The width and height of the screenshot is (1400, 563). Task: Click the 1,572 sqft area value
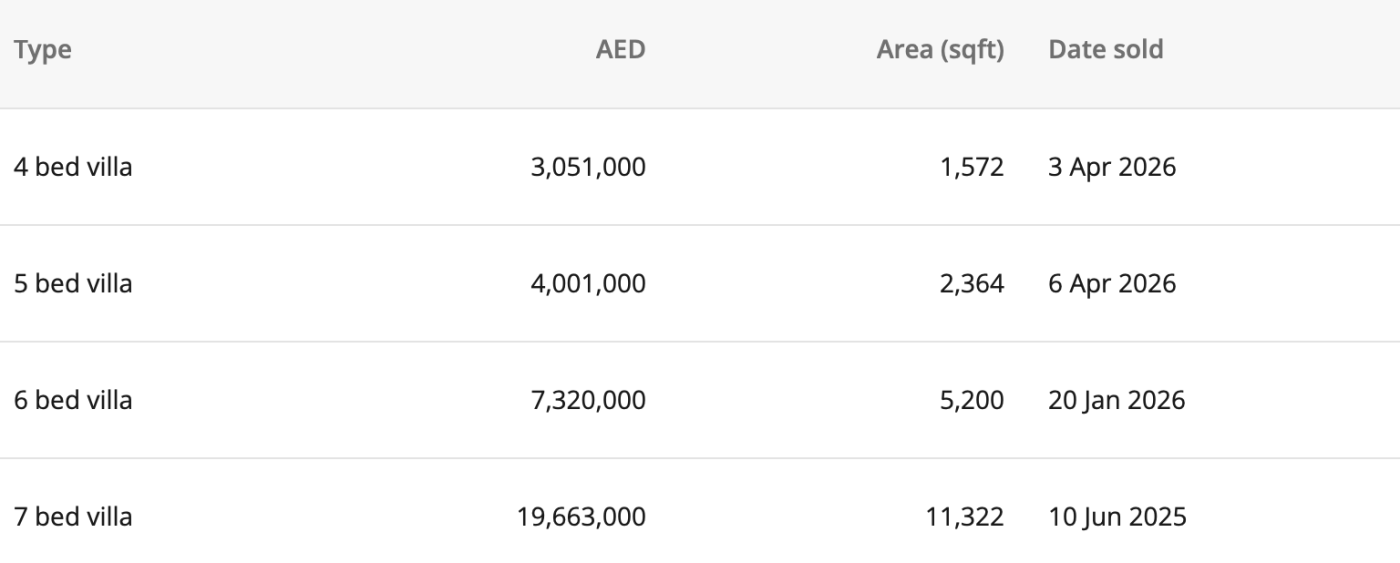[x=972, y=167]
